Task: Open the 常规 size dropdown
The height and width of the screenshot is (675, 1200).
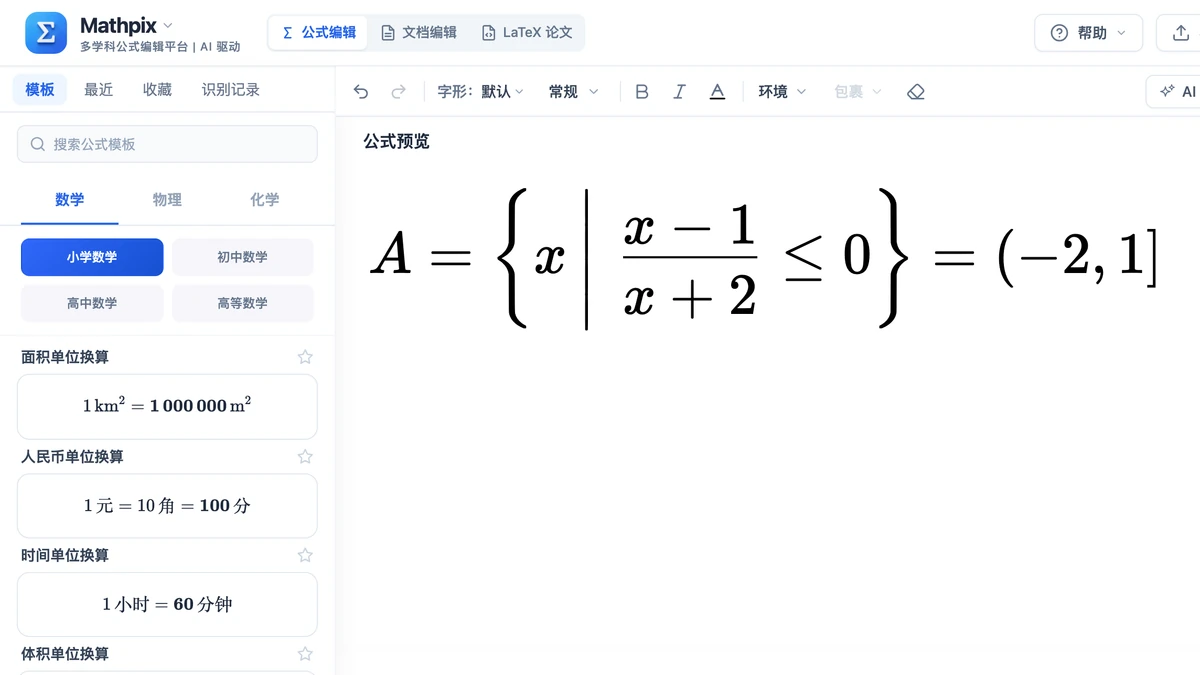Action: tap(573, 92)
